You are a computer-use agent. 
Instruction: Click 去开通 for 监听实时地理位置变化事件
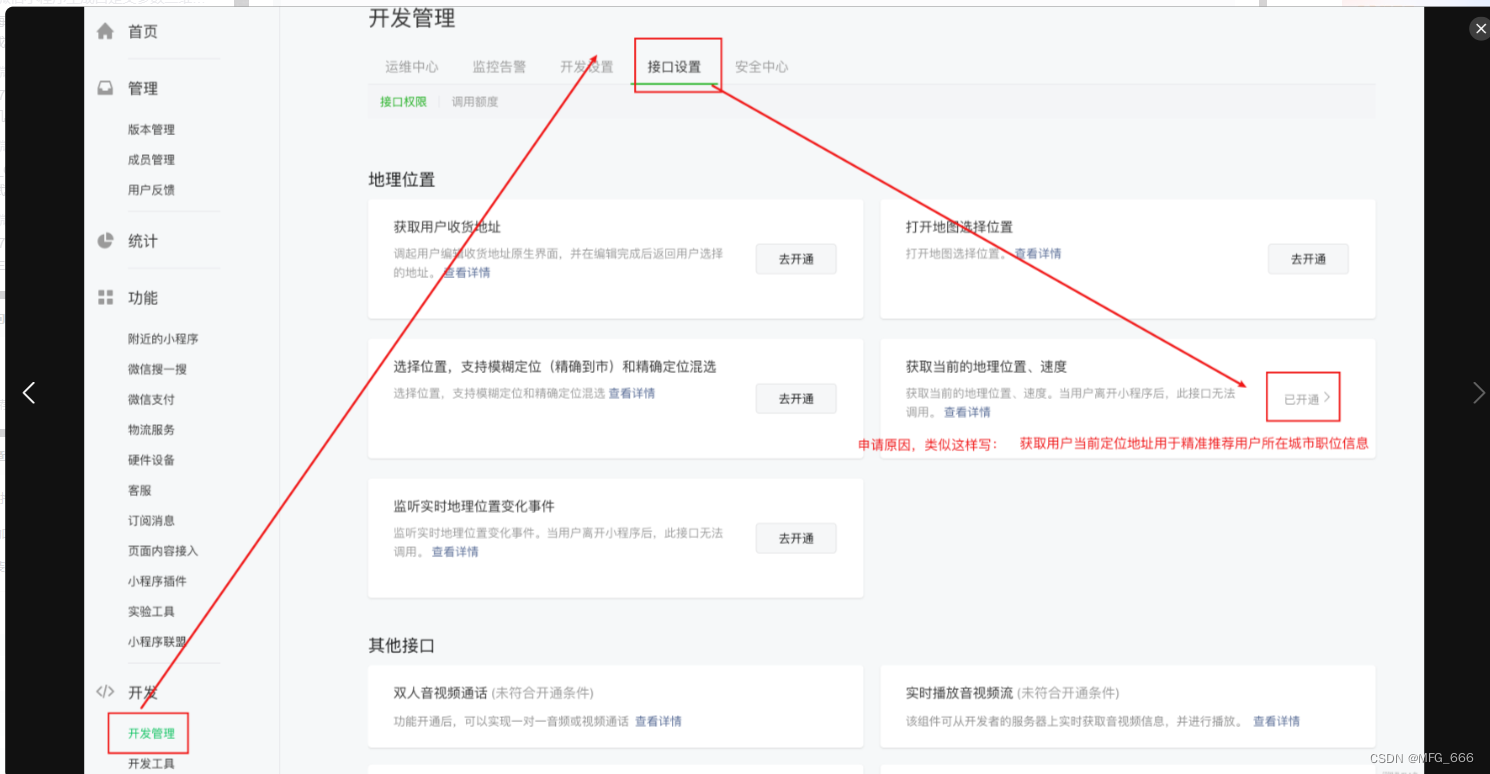pos(796,538)
